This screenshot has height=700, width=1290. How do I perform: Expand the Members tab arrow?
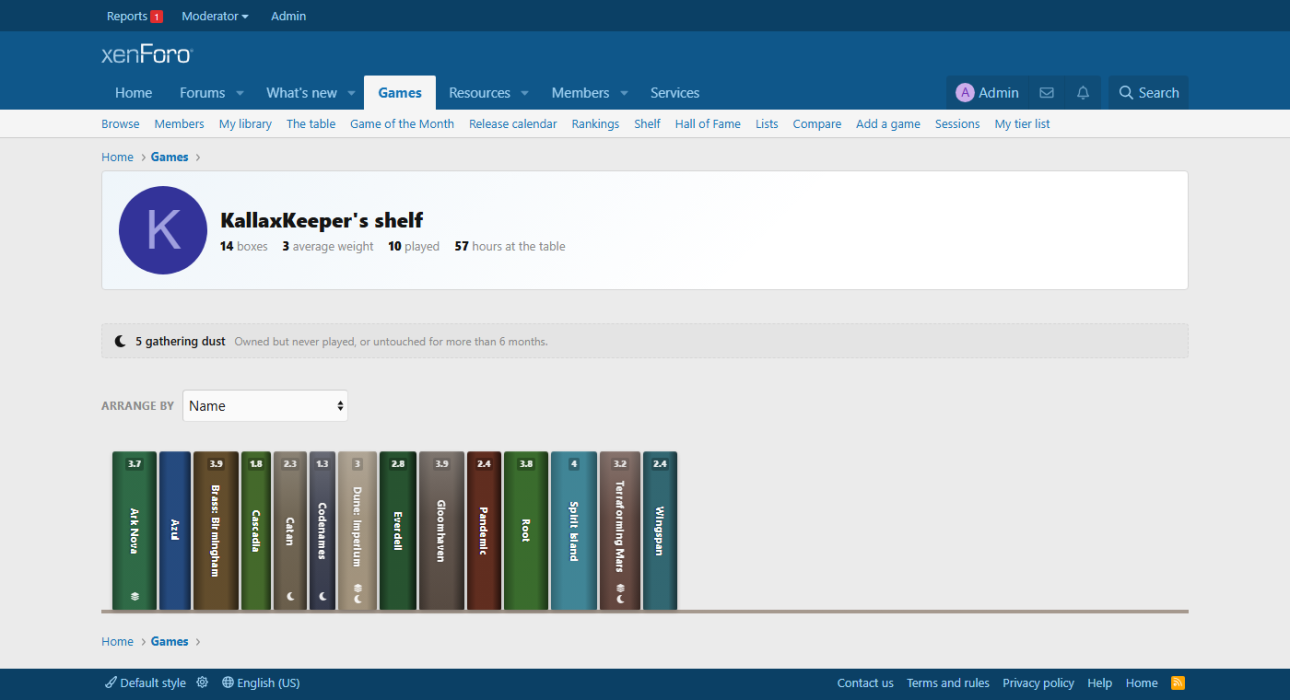click(x=624, y=93)
